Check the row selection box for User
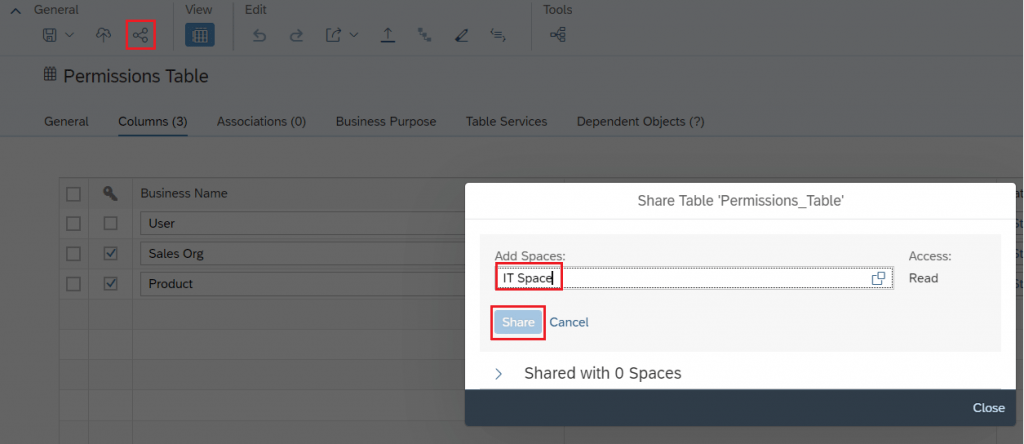This screenshot has width=1024, height=444. pos(73,223)
